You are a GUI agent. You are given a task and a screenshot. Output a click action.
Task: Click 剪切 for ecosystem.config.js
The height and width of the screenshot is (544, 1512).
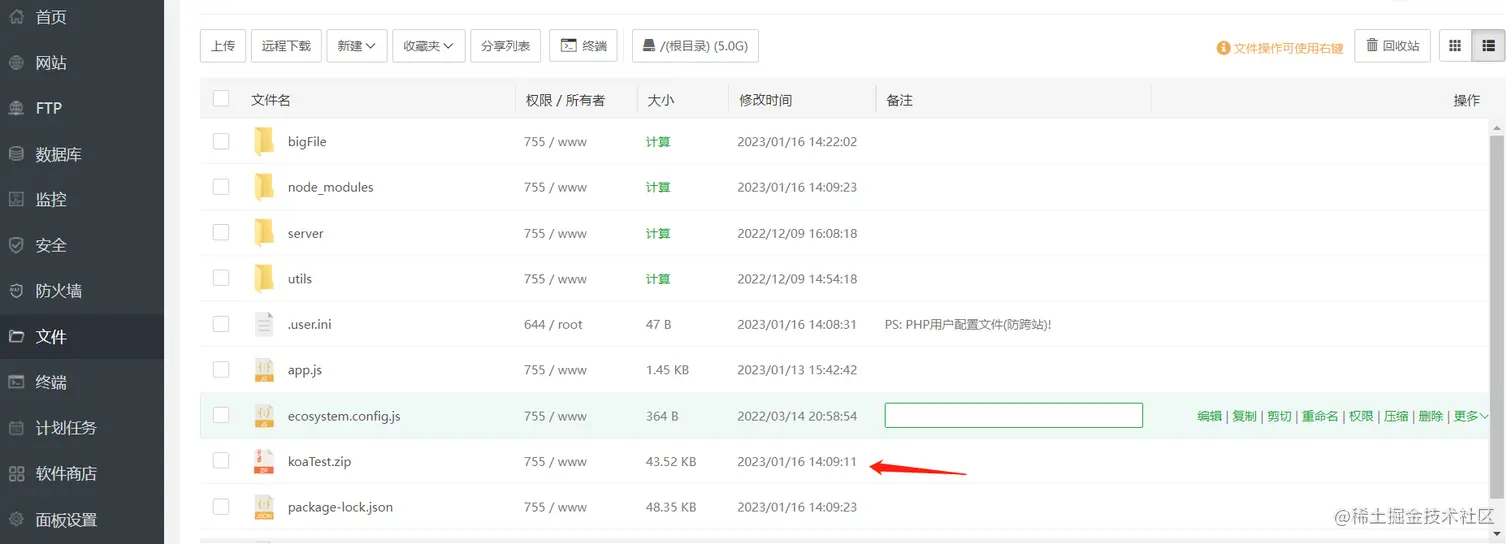[1279, 416]
